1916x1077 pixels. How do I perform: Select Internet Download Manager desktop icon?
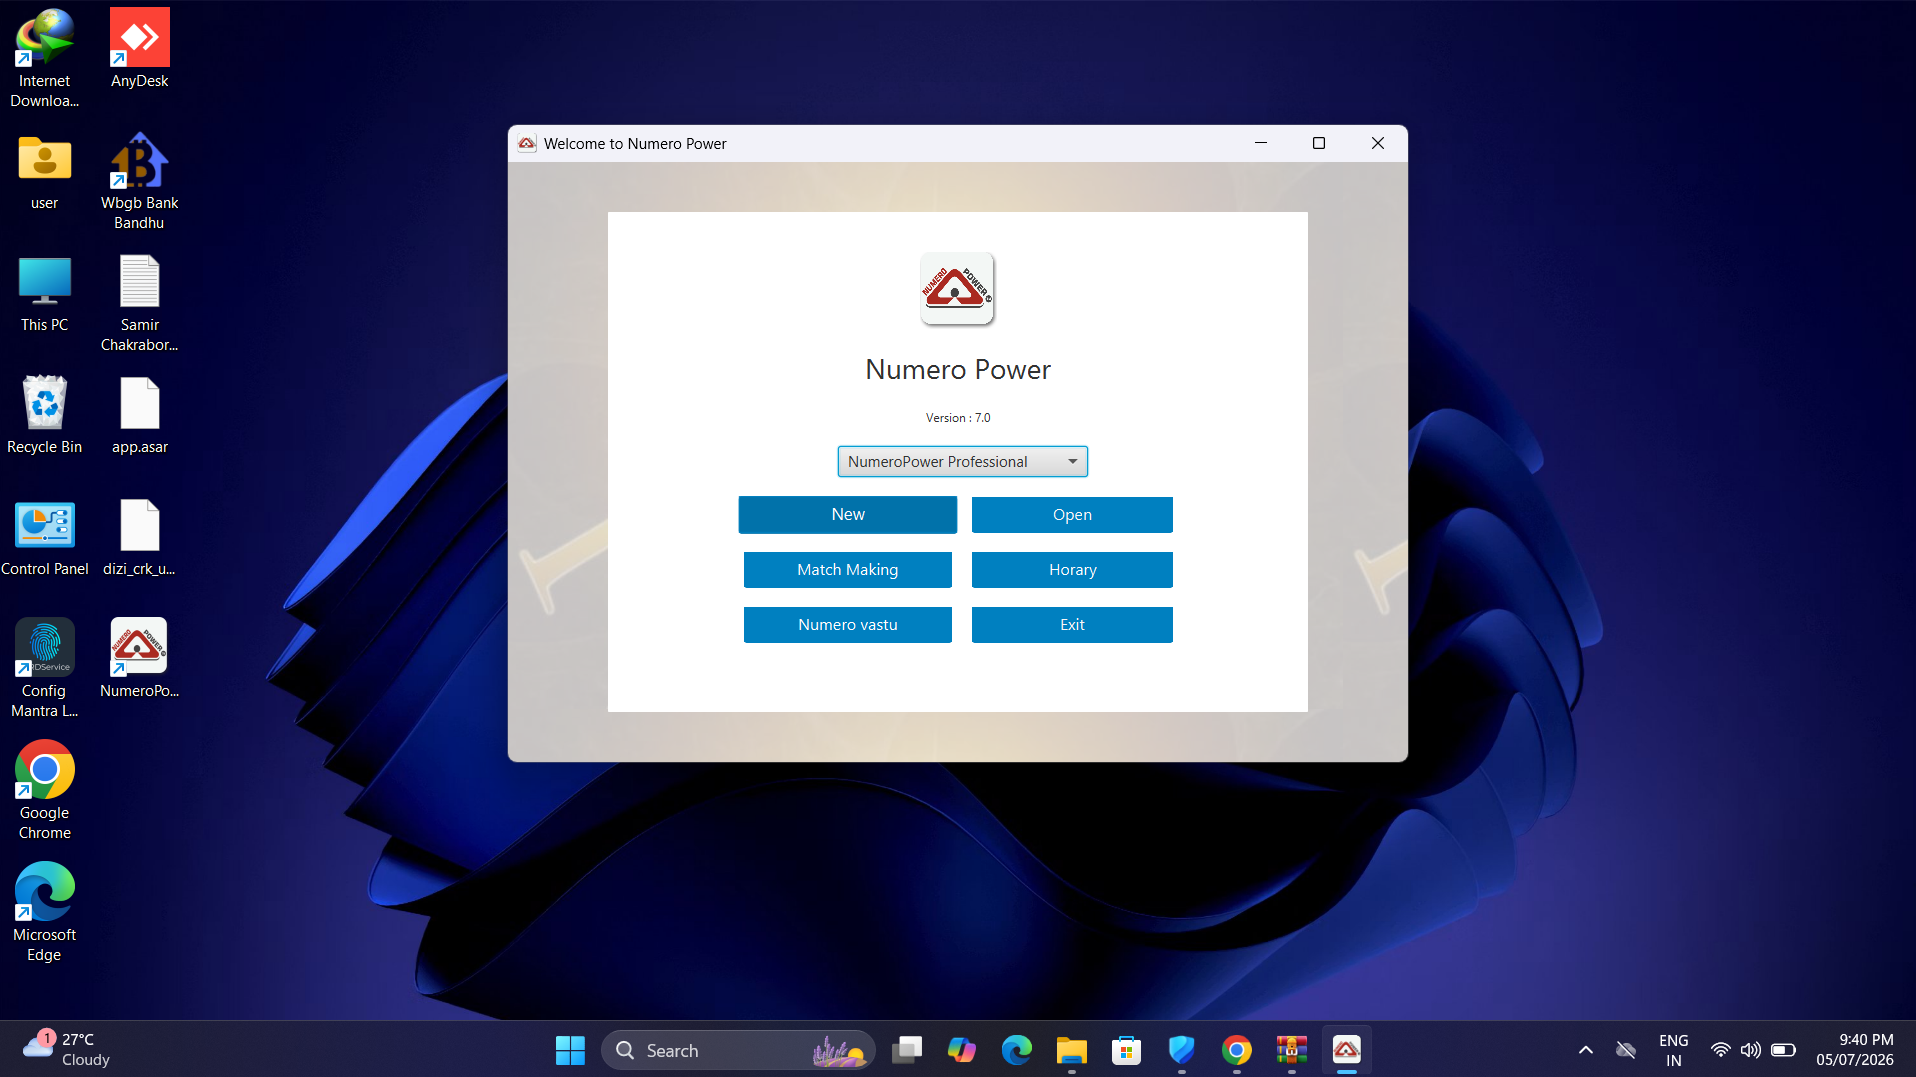coord(44,58)
